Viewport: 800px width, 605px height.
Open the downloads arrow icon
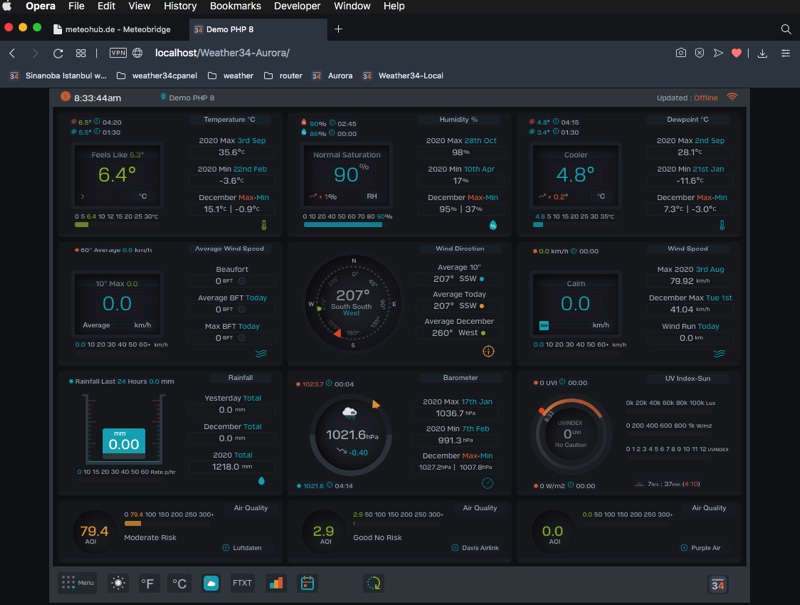point(762,53)
